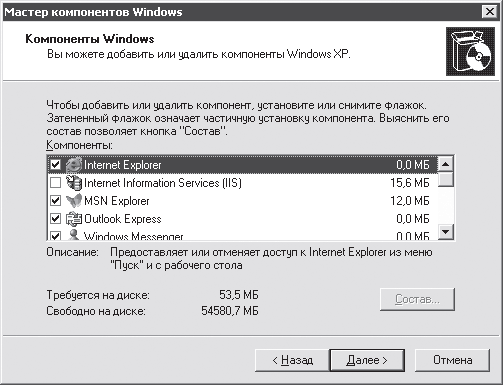
Task: Click the MSN Explorer butterfly icon
Action: pyautogui.click(x=74, y=201)
